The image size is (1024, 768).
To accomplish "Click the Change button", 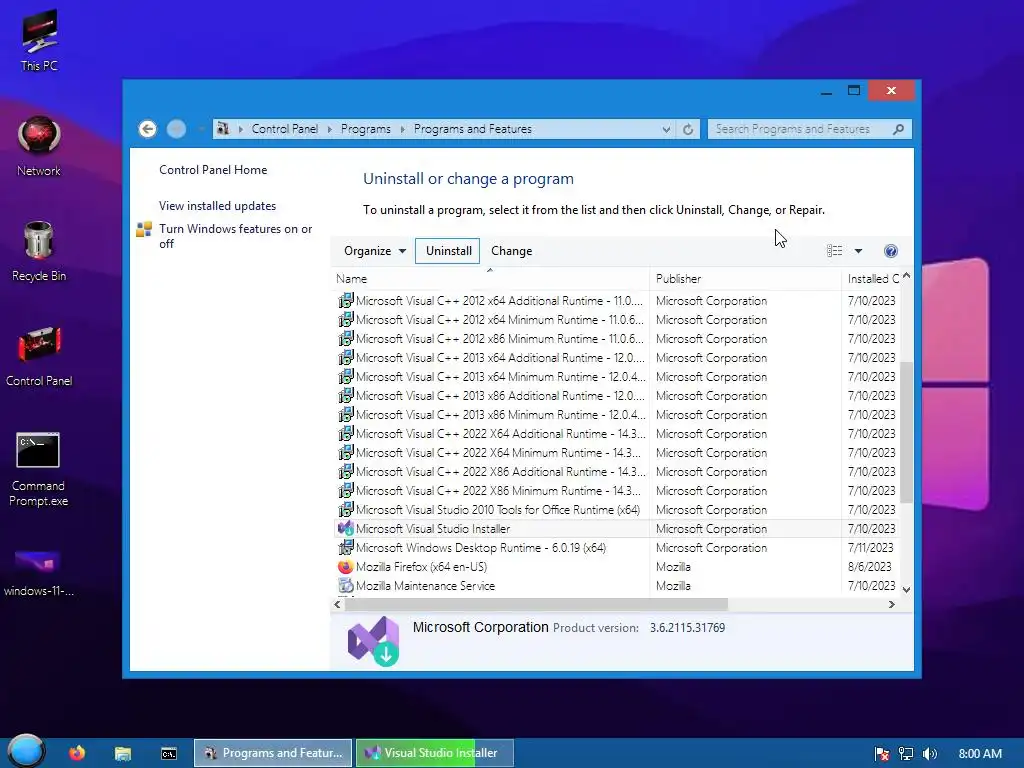I will (x=511, y=251).
